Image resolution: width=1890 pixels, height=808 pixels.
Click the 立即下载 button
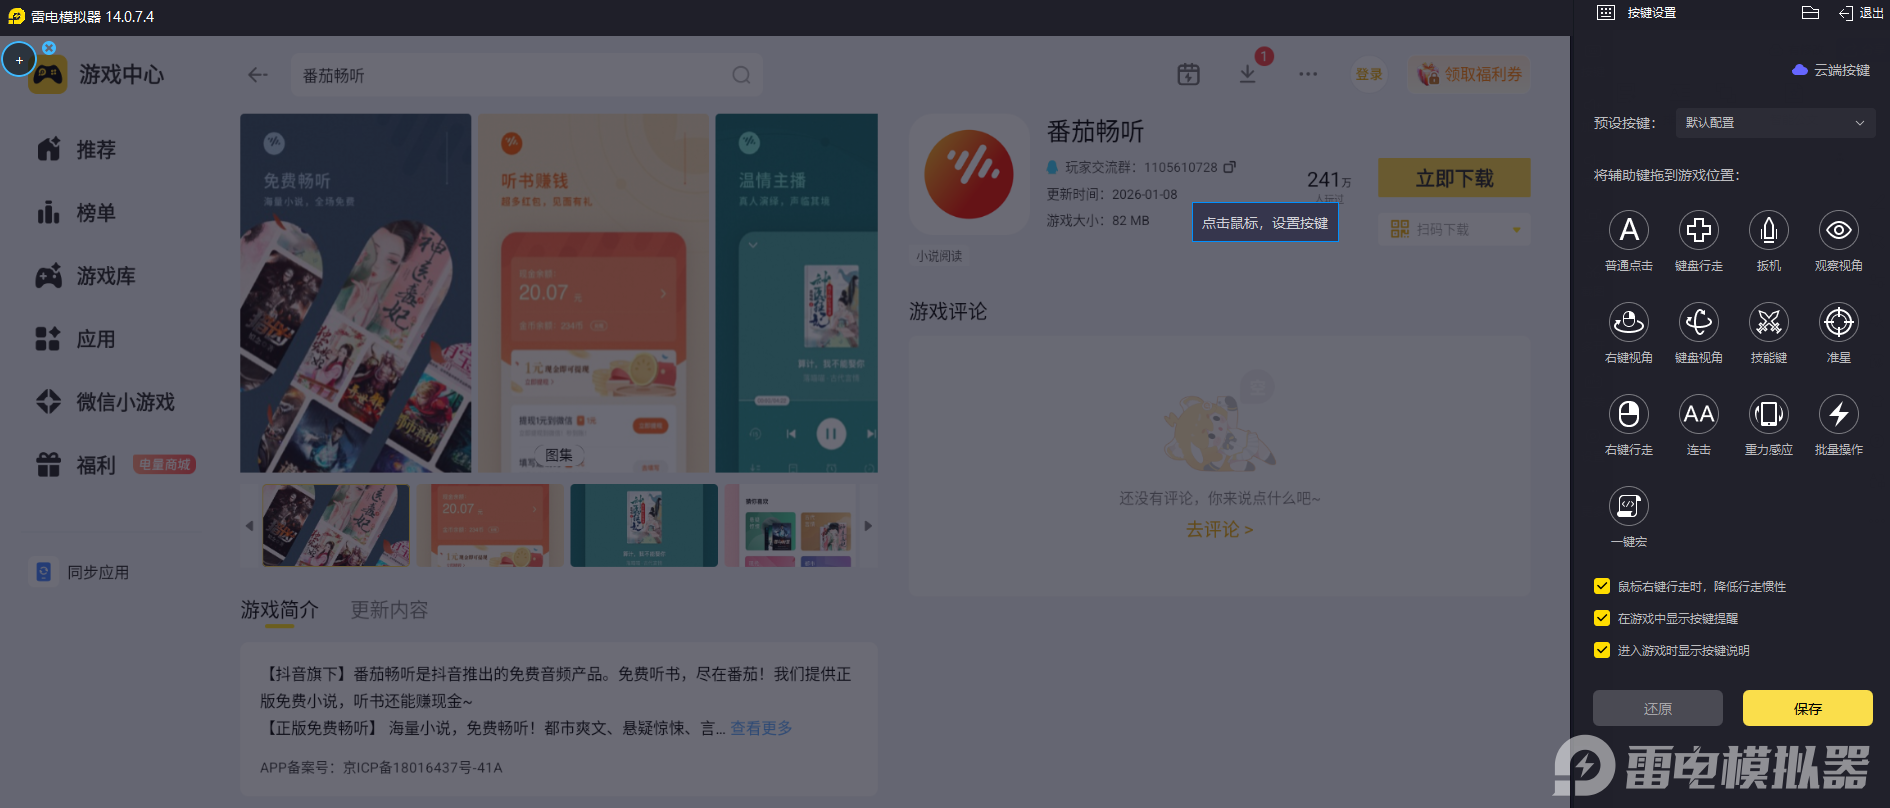tap(1454, 178)
